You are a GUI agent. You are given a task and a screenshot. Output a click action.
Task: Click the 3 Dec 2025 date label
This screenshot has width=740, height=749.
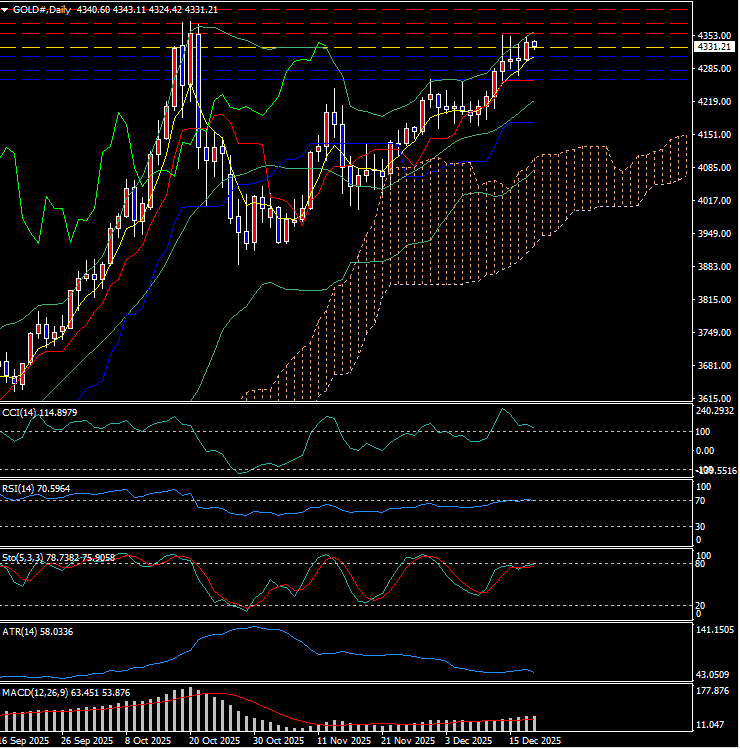468,741
